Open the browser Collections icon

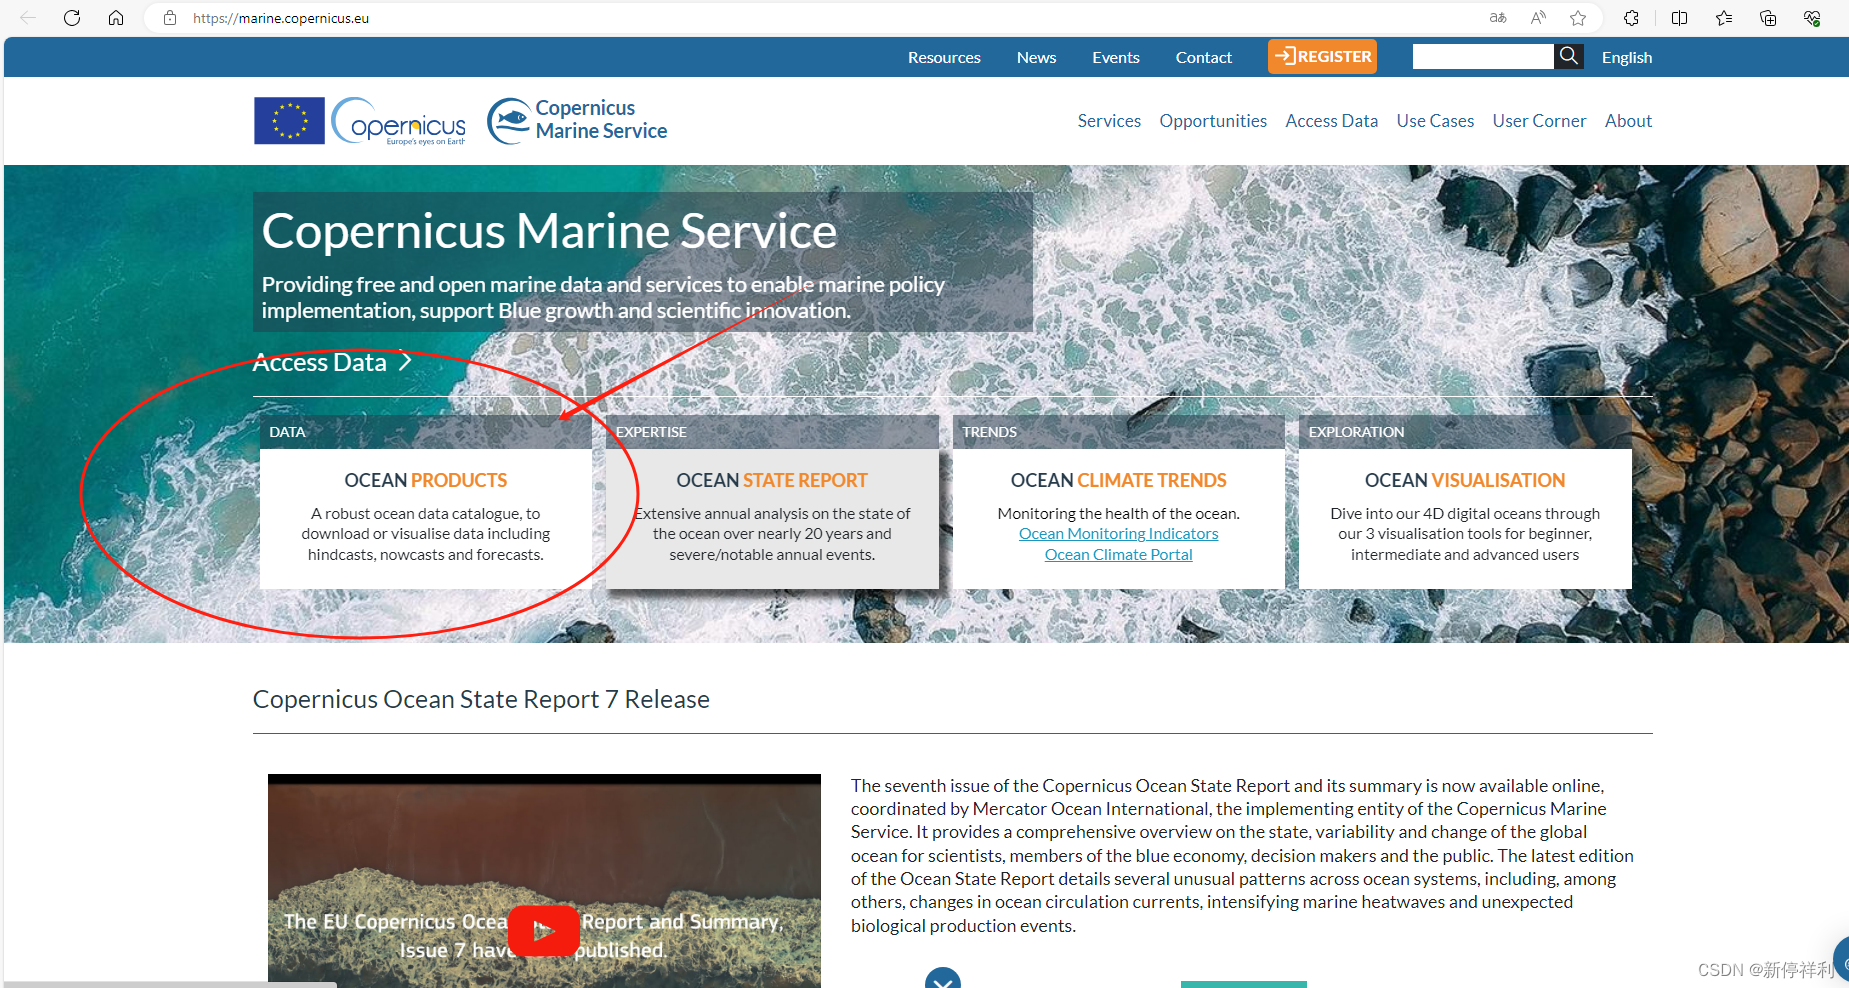tap(1768, 18)
